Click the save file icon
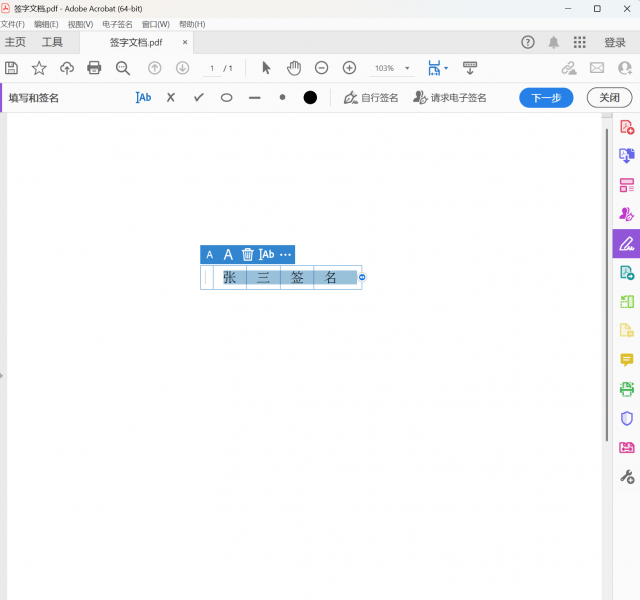This screenshot has height=600, width=640. [12, 68]
